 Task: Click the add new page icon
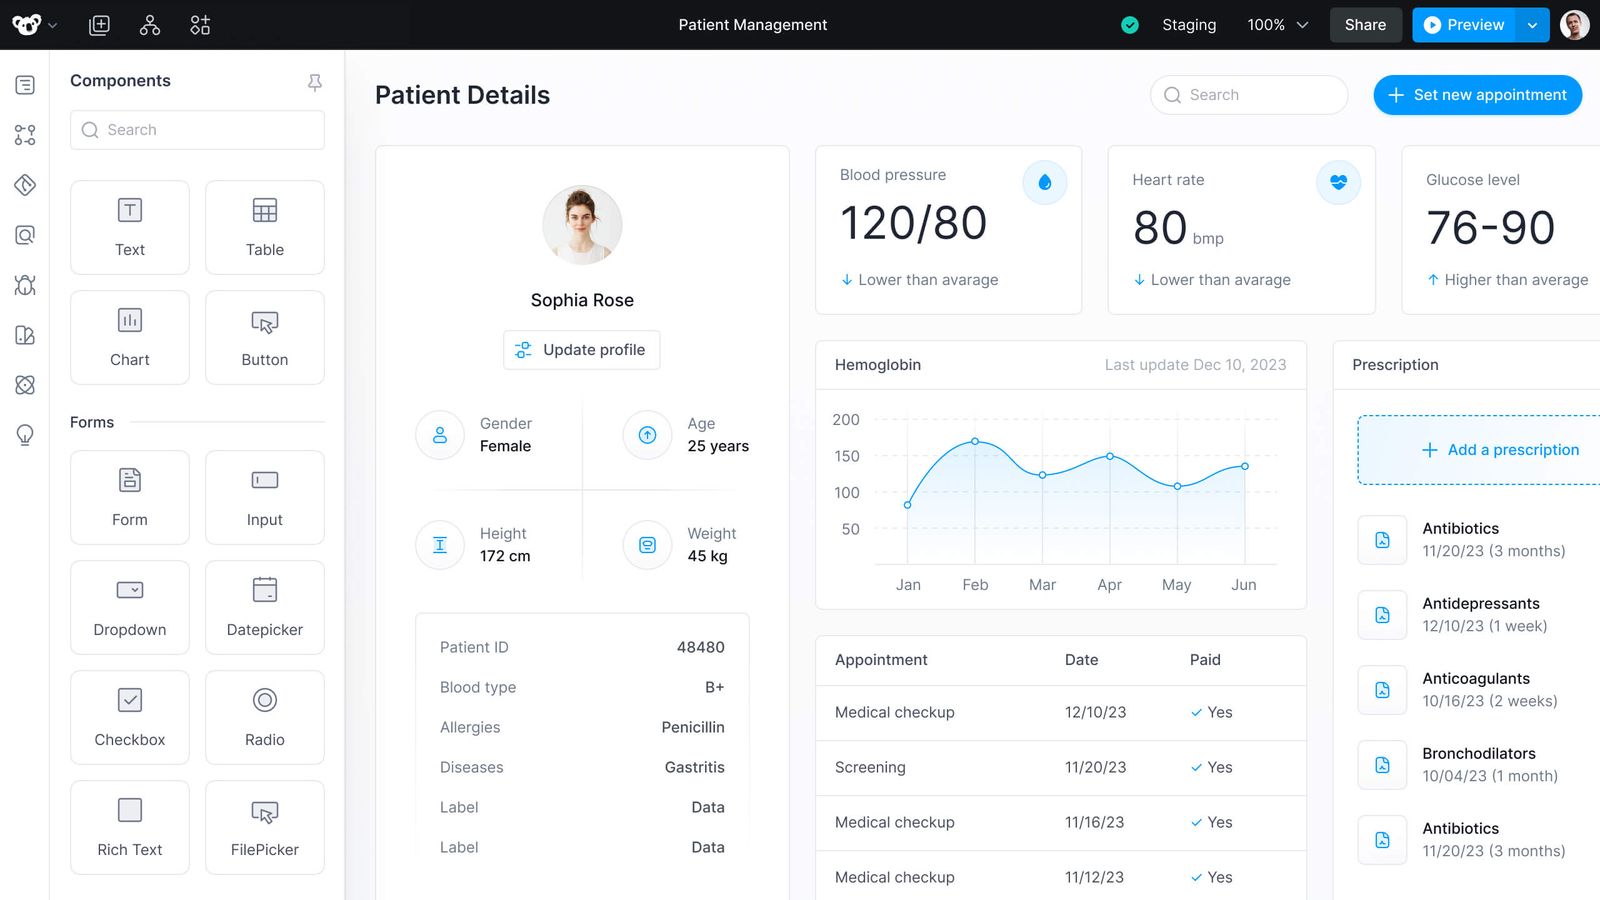tap(99, 24)
